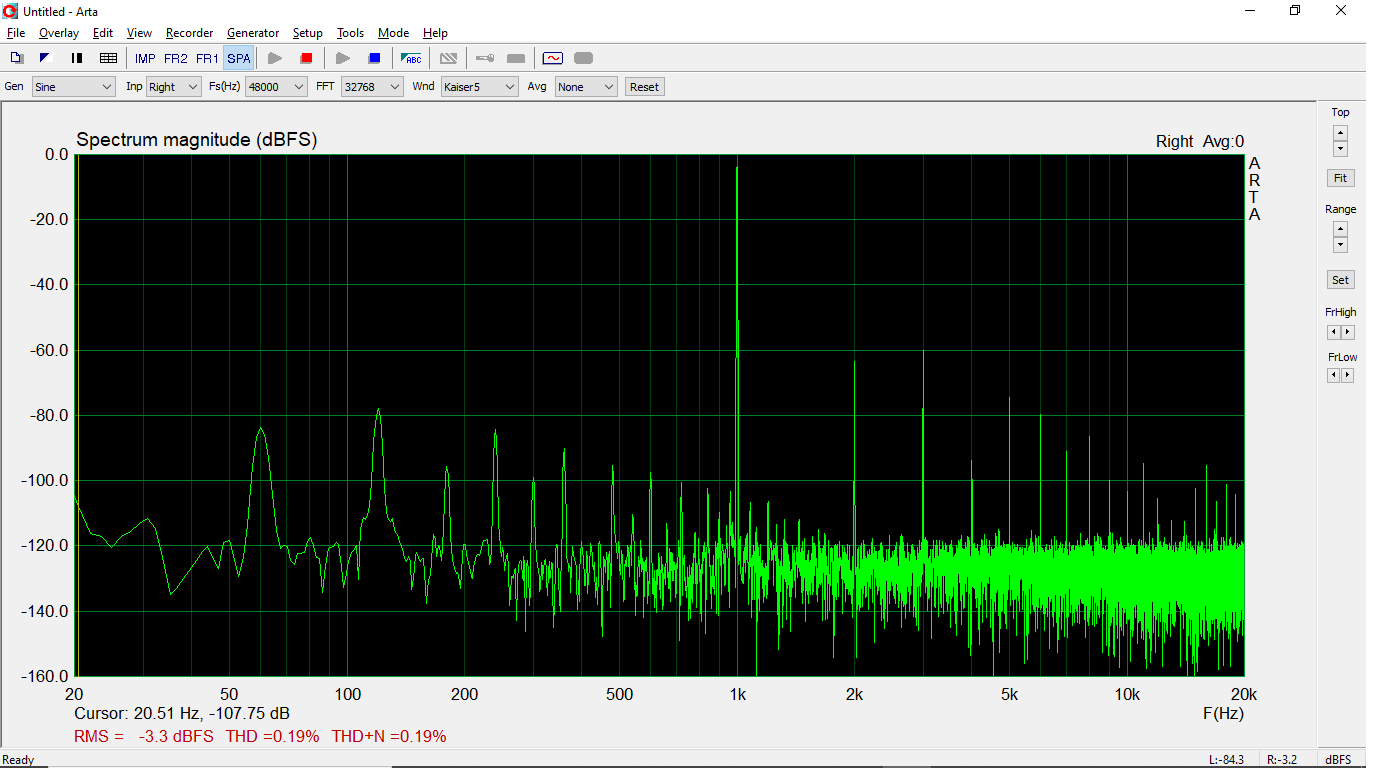1376x768 pixels.
Task: Open the Generator menu
Action: [x=253, y=33]
